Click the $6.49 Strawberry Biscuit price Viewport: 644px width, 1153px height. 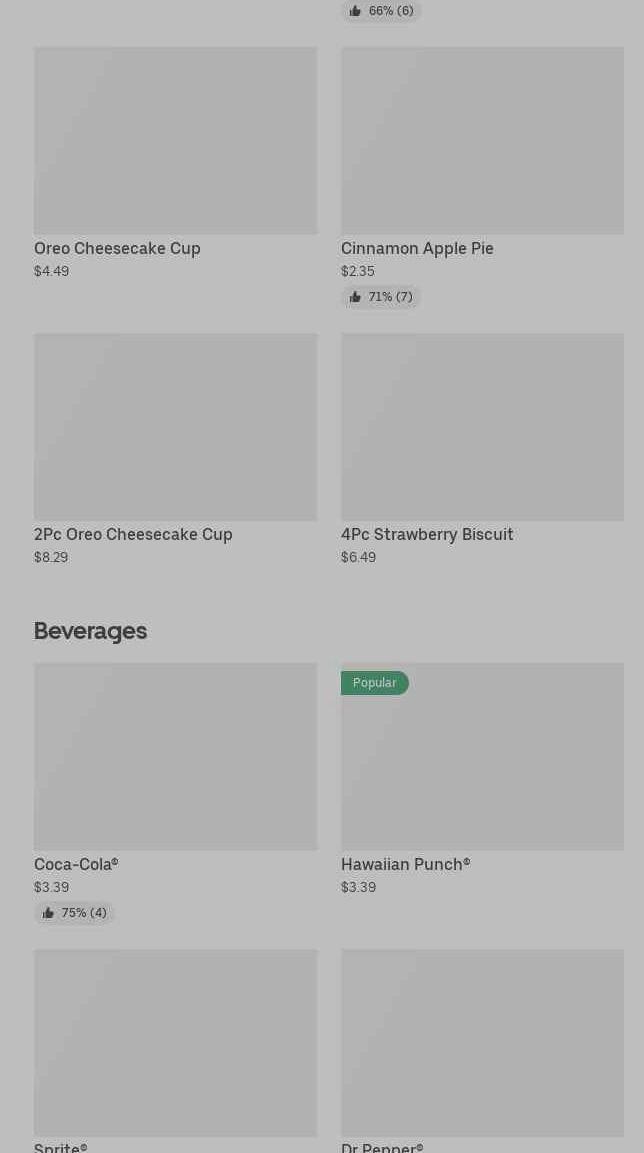click(x=358, y=558)
